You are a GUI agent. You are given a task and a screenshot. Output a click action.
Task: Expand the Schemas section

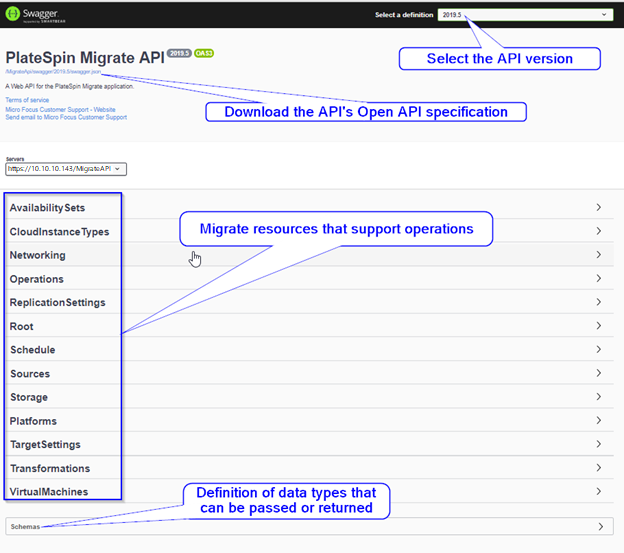[598, 526]
